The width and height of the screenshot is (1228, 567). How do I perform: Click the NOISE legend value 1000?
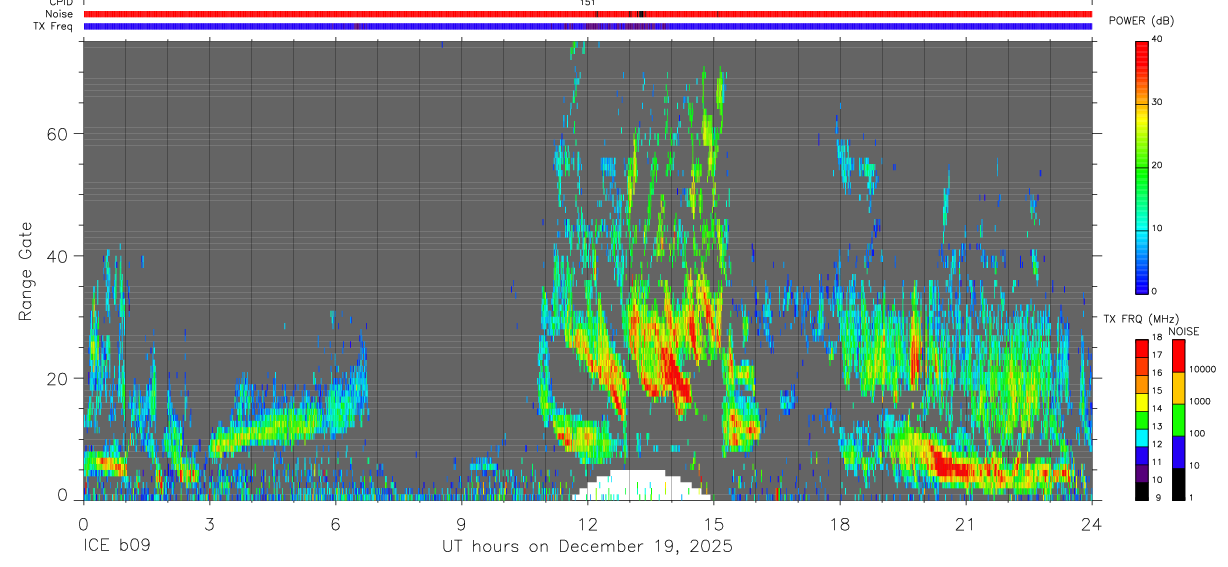tap(1199, 401)
